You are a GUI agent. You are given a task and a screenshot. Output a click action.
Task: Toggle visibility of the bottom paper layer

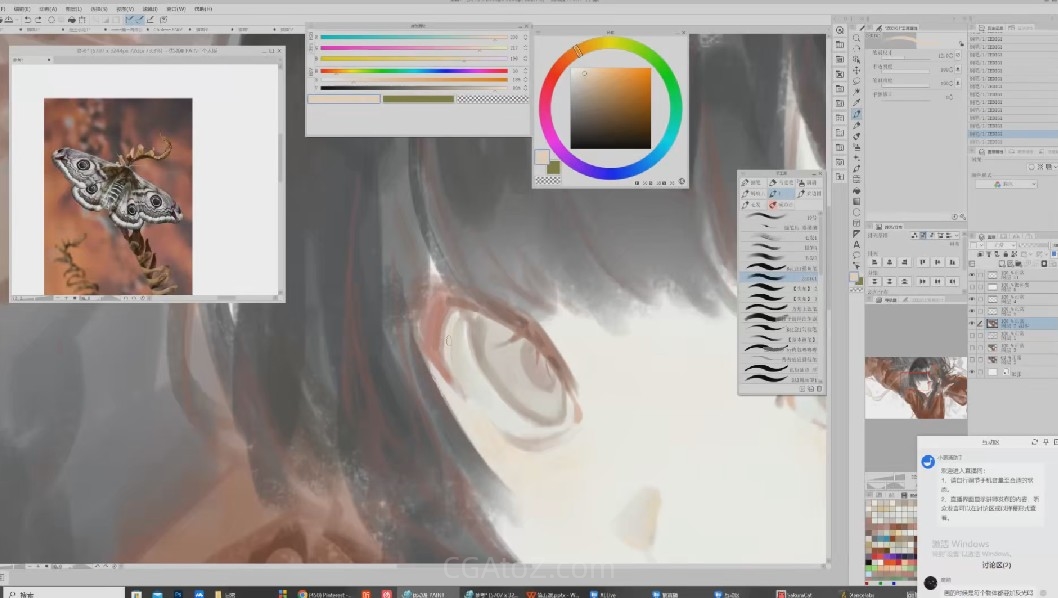point(972,373)
